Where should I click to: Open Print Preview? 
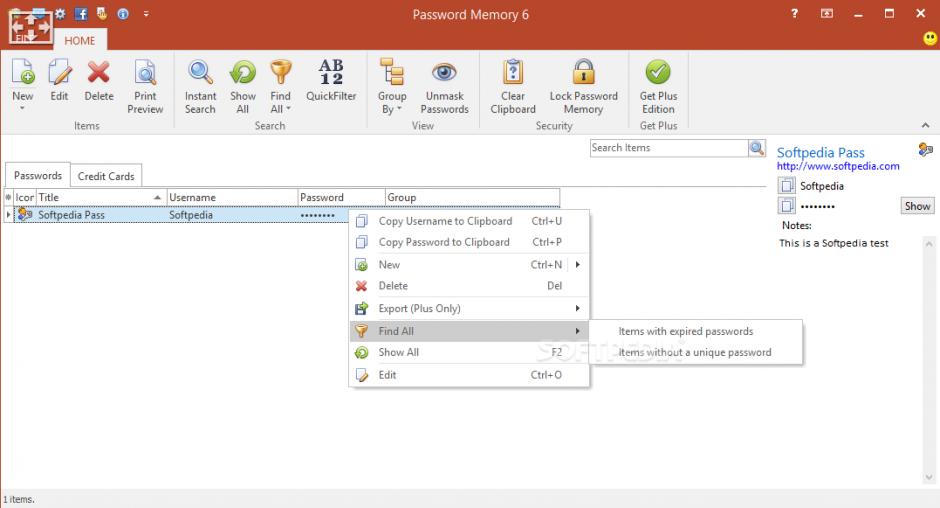(x=145, y=86)
